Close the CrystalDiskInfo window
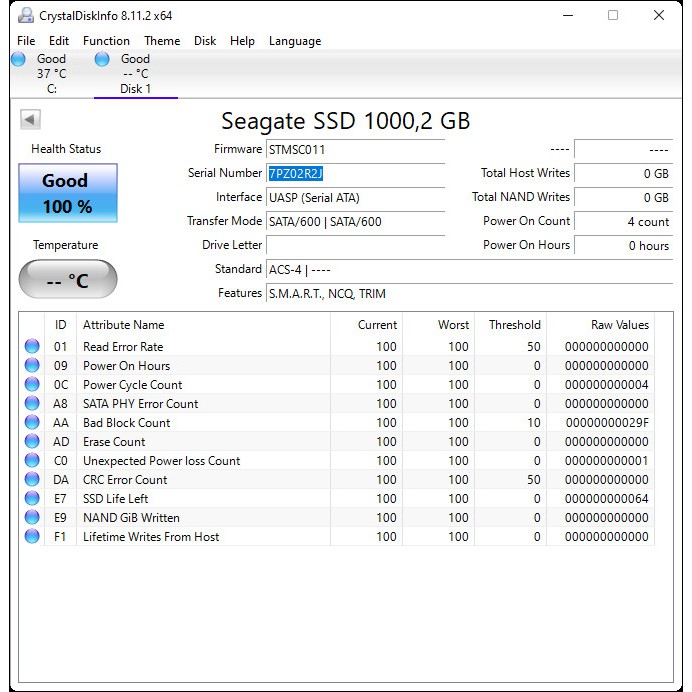The width and height of the screenshot is (692, 692). [659, 15]
